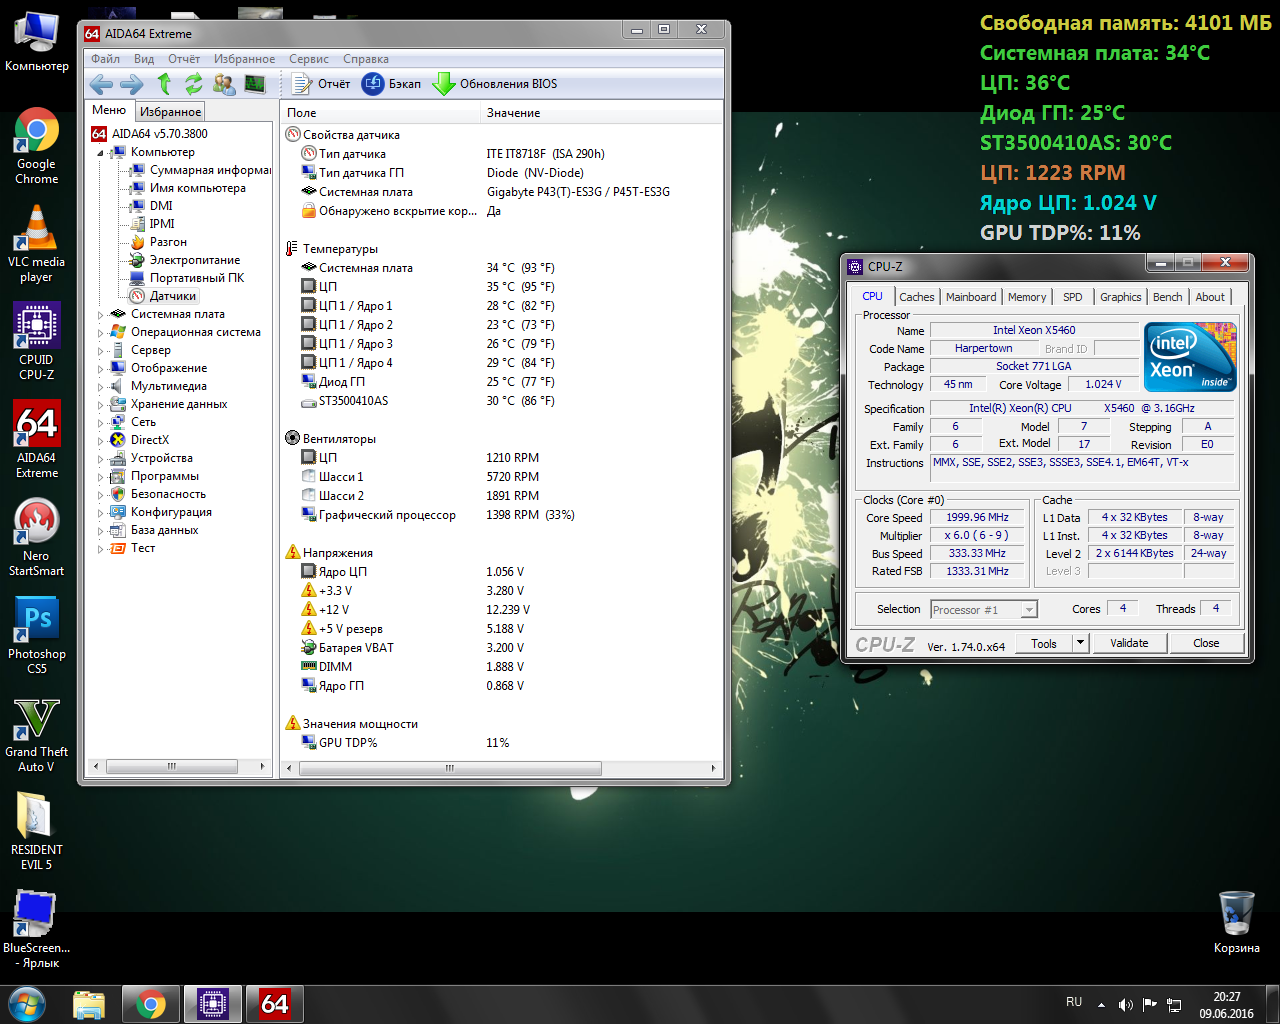Click the blue Back arrow in AIDA64 toolbar
The height and width of the screenshot is (1024, 1280).
101,84
